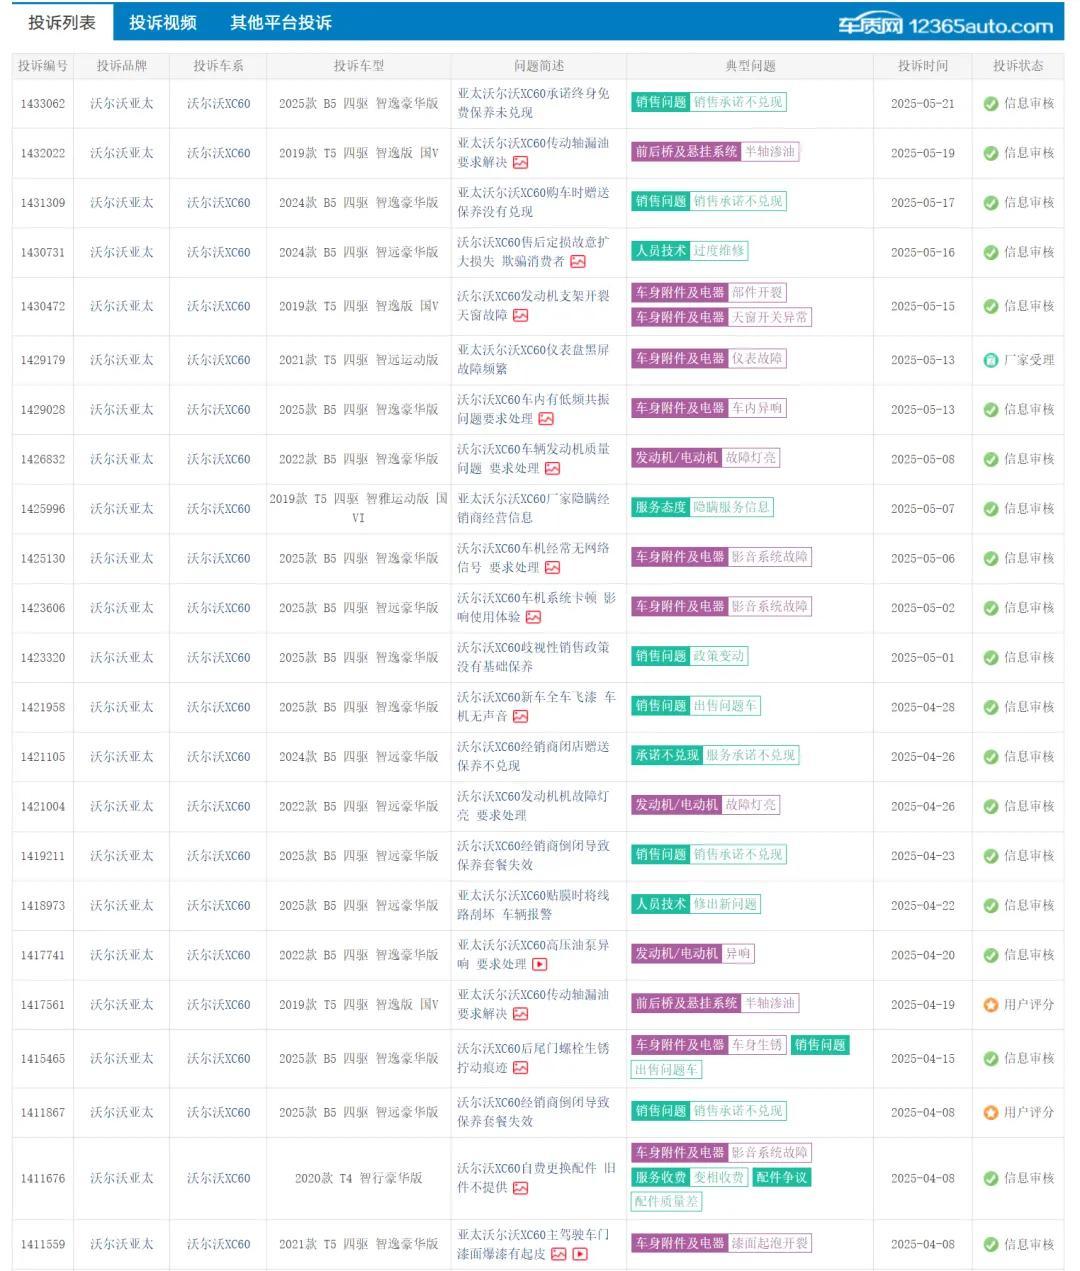Click 沃尔沃XC60 series in row 1423320
The image size is (1080, 1271).
pos(219,657)
